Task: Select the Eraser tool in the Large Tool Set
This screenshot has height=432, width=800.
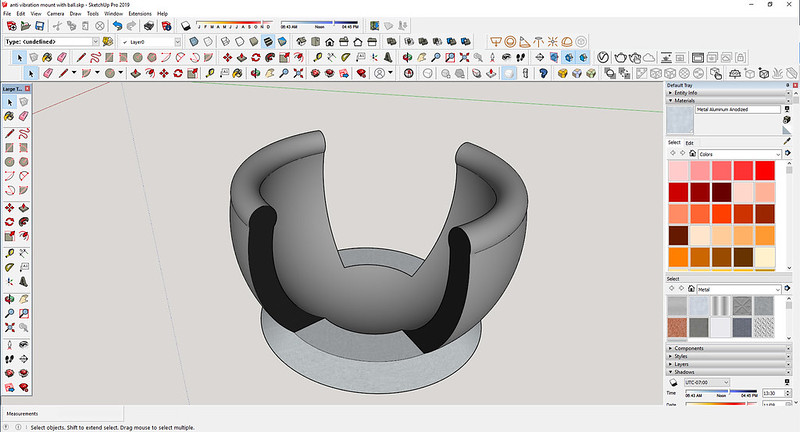Action: pyautogui.click(x=23, y=116)
